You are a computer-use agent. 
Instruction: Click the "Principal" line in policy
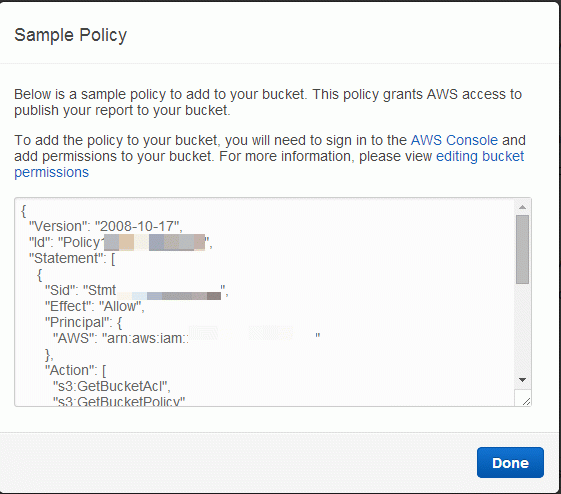83,323
